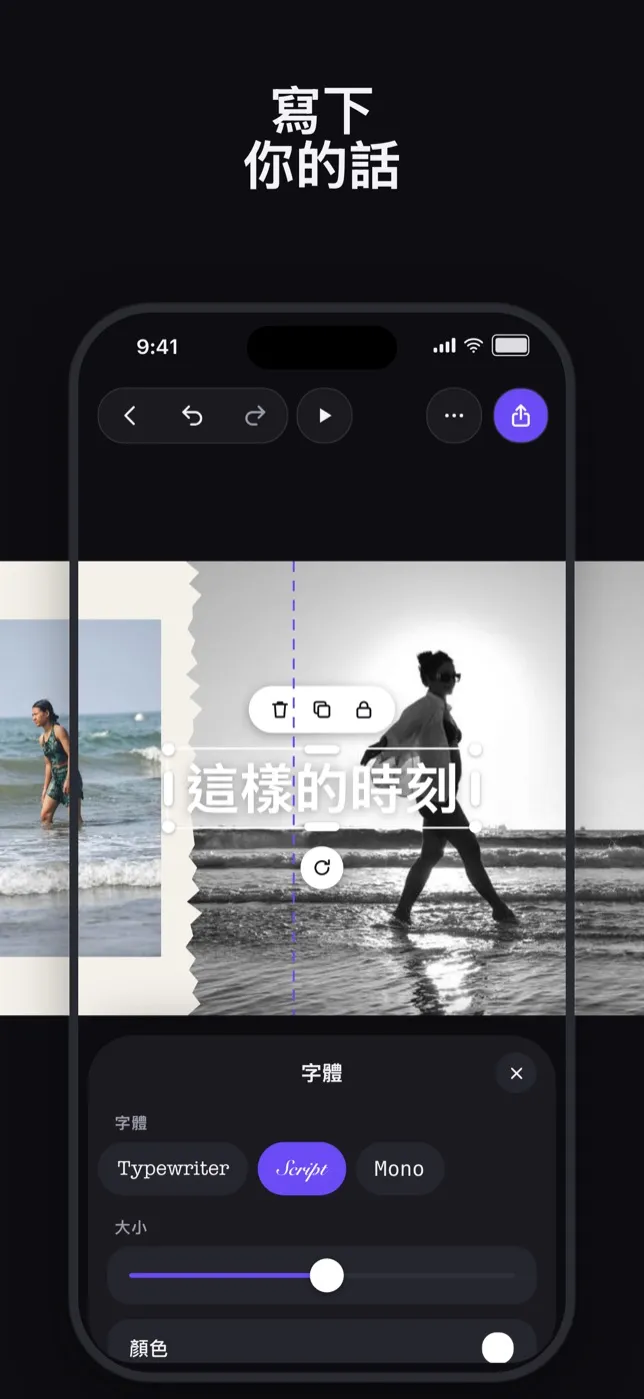Click the 顏色 label
The width and height of the screenshot is (644, 1399).
[148, 1348]
